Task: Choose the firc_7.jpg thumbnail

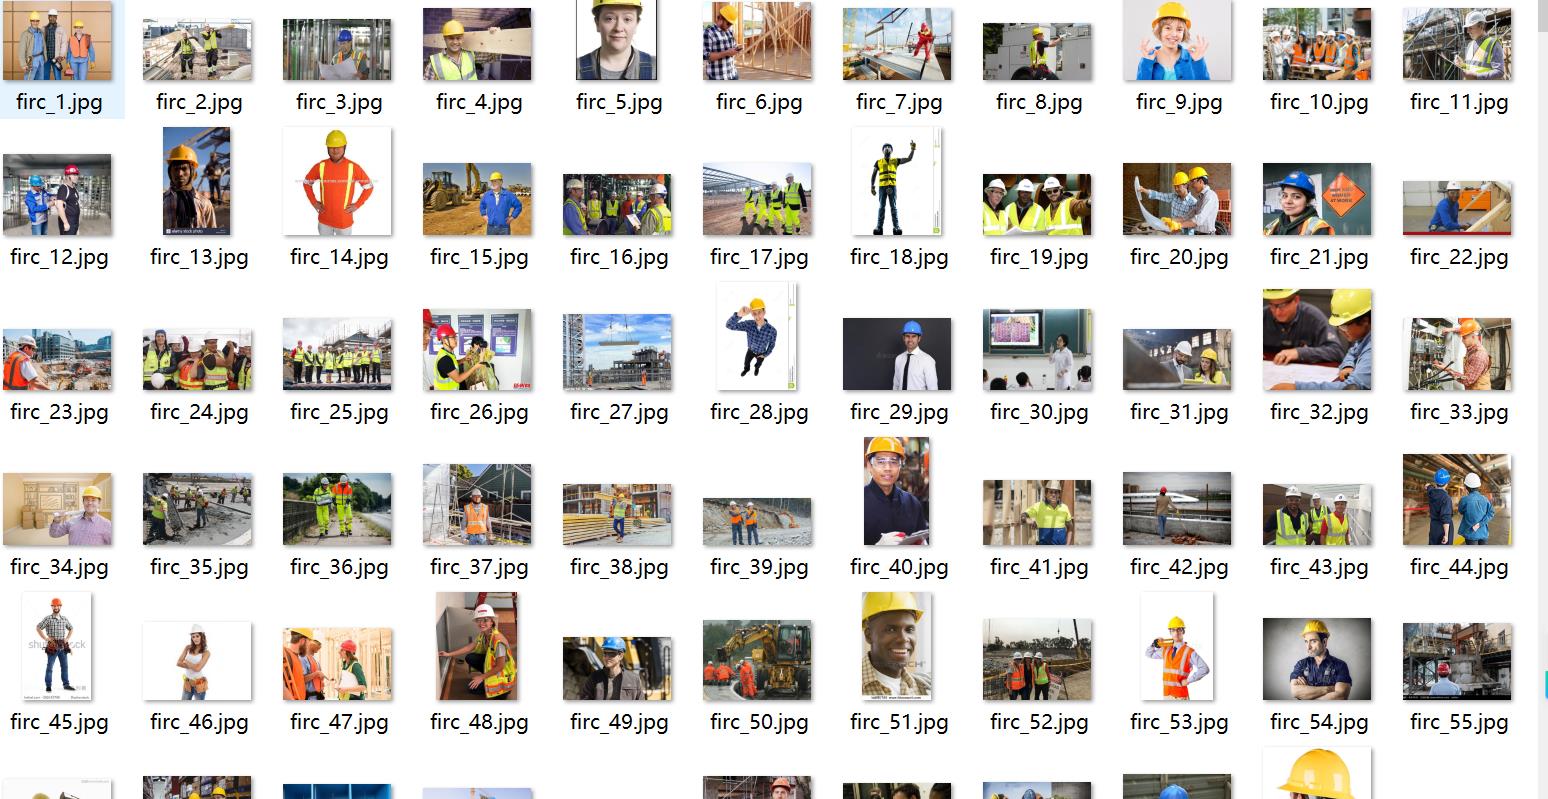Action: tap(897, 44)
